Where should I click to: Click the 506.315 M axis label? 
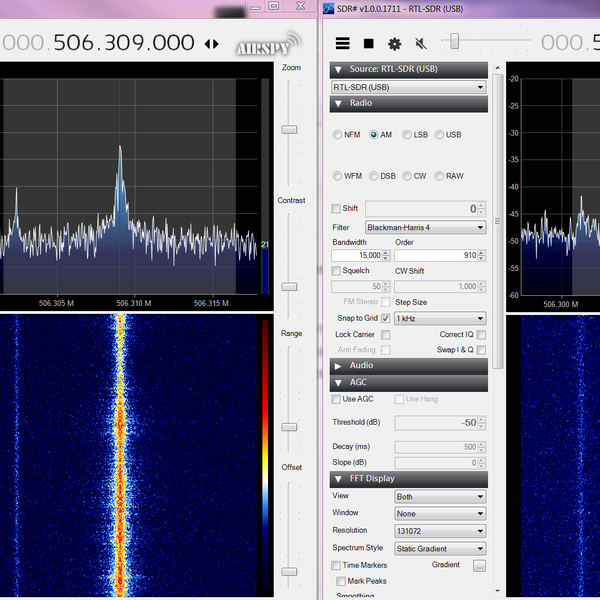[x=211, y=303]
